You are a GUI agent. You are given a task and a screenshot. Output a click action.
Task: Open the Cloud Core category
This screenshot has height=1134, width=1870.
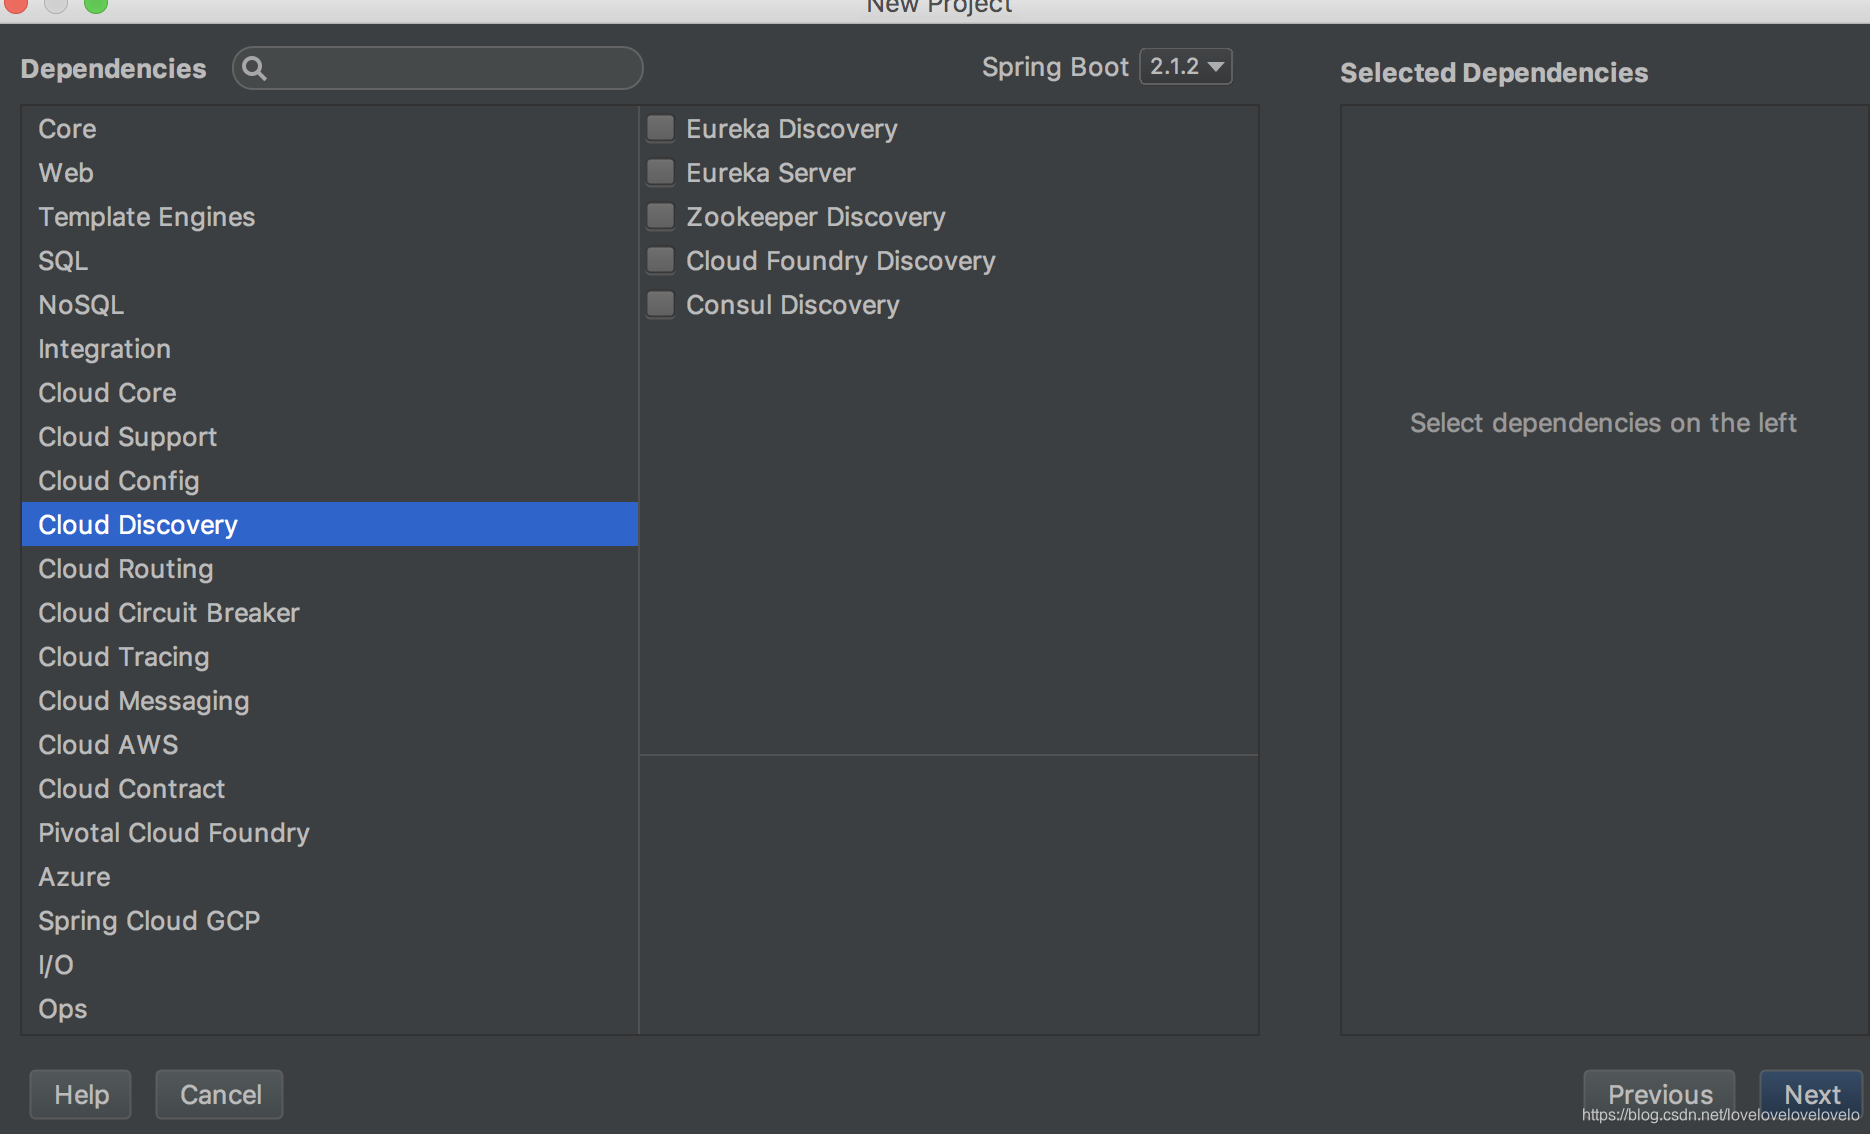click(330, 393)
